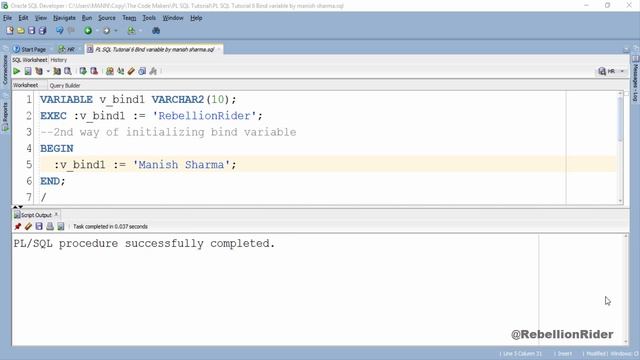Click the New file icon in main toolbar
The image size is (640, 360).
[10, 31]
